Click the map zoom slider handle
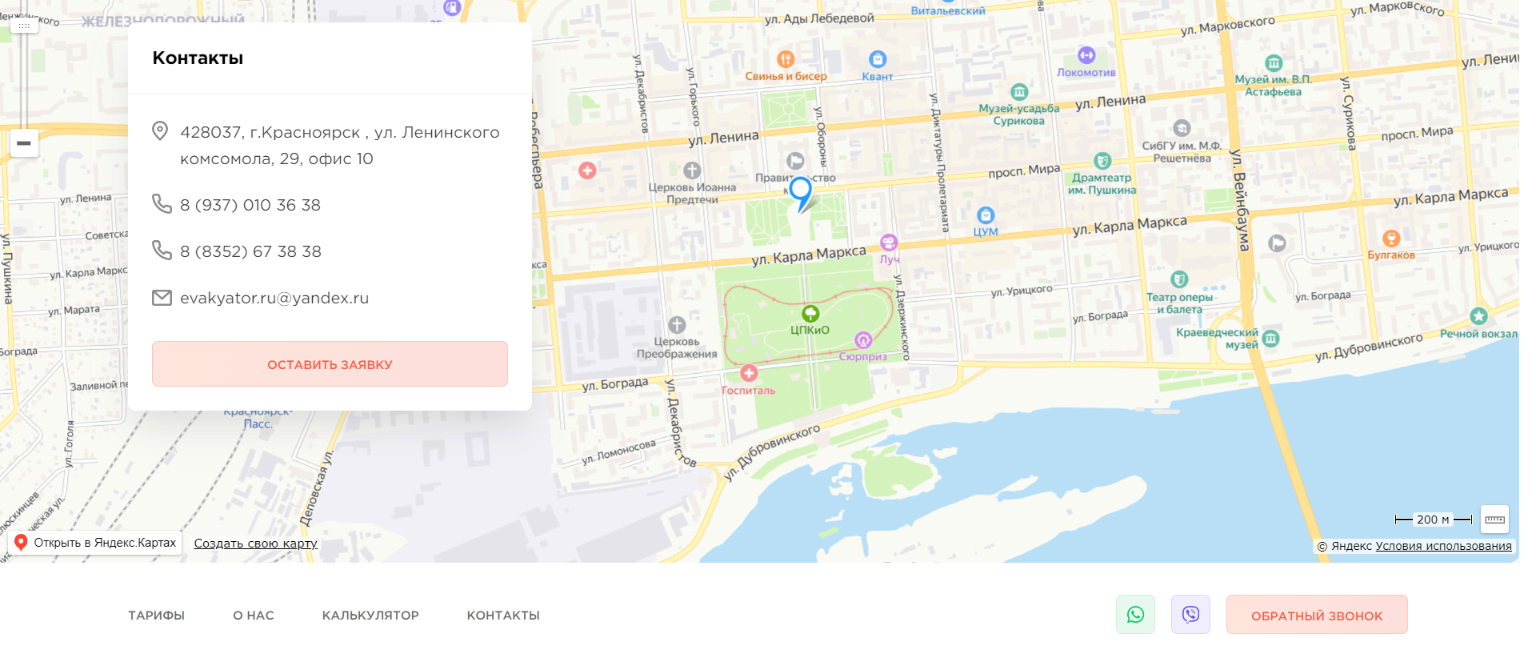The width and height of the screenshot is (1536, 666). pos(24,25)
